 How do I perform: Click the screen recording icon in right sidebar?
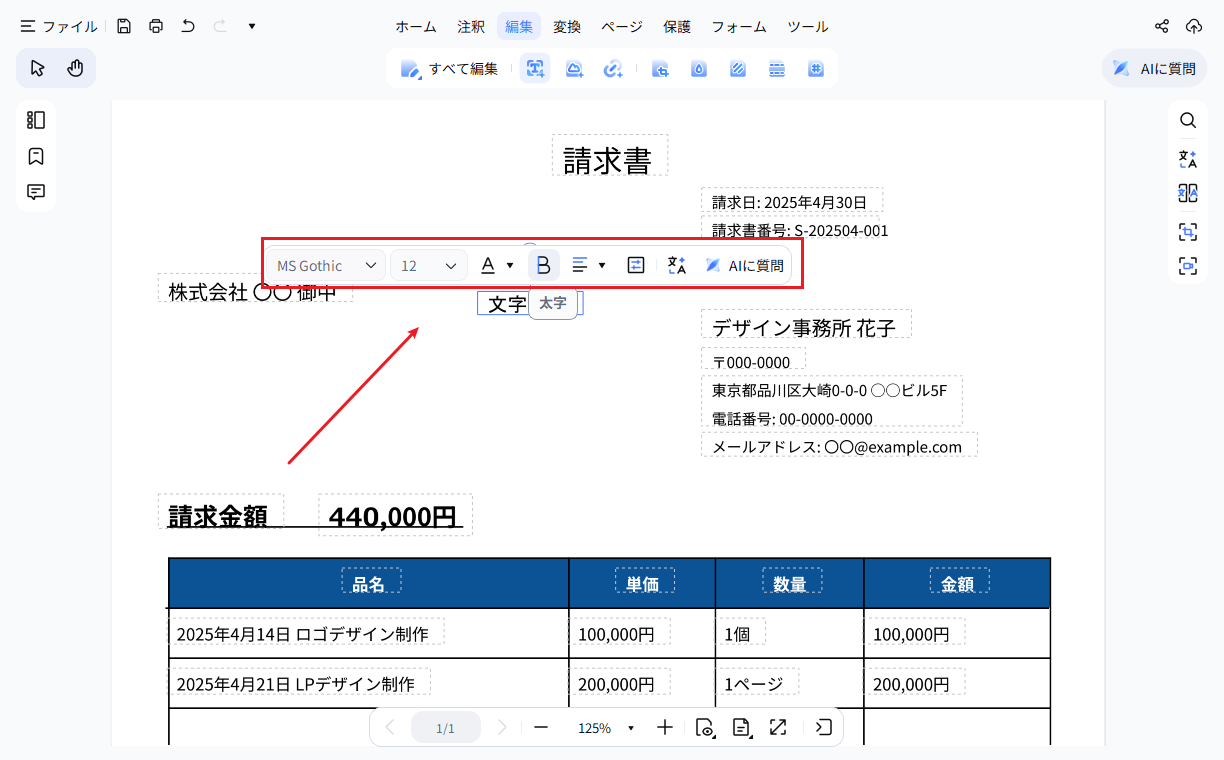(1188, 266)
